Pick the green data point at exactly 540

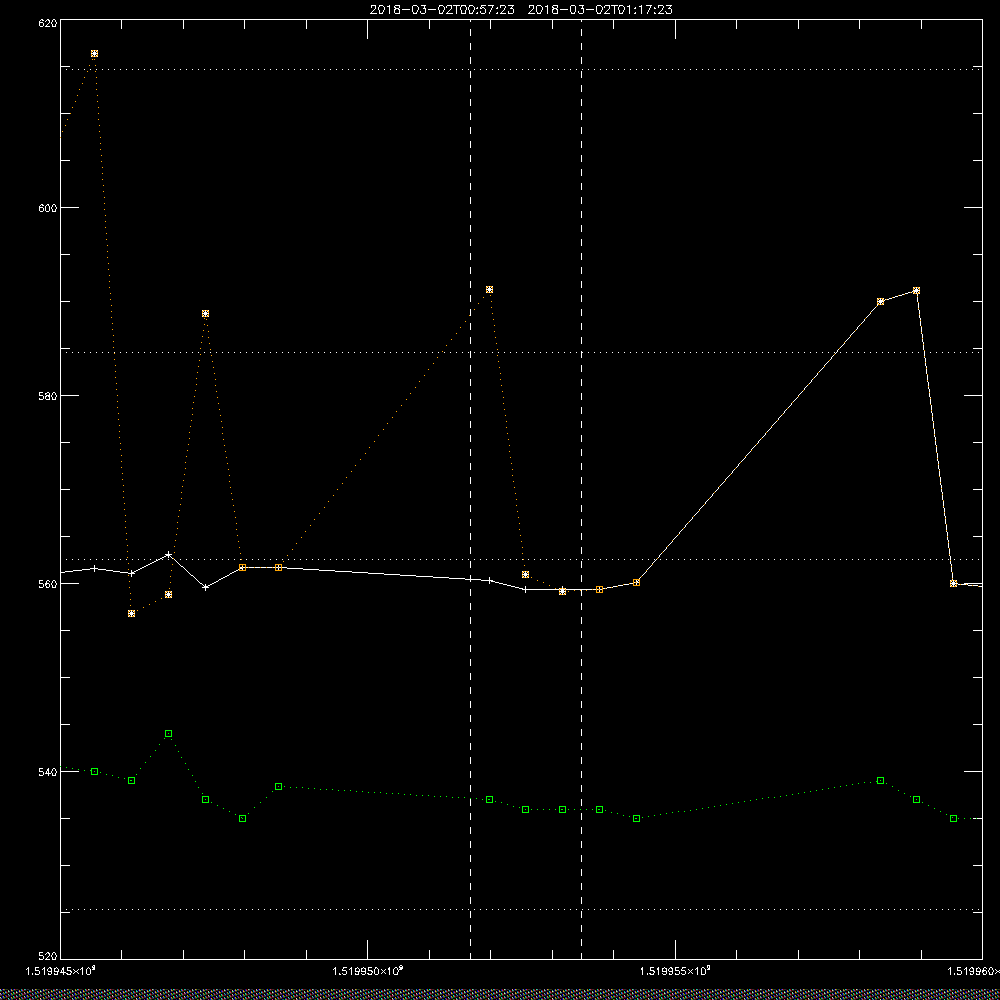[94, 772]
